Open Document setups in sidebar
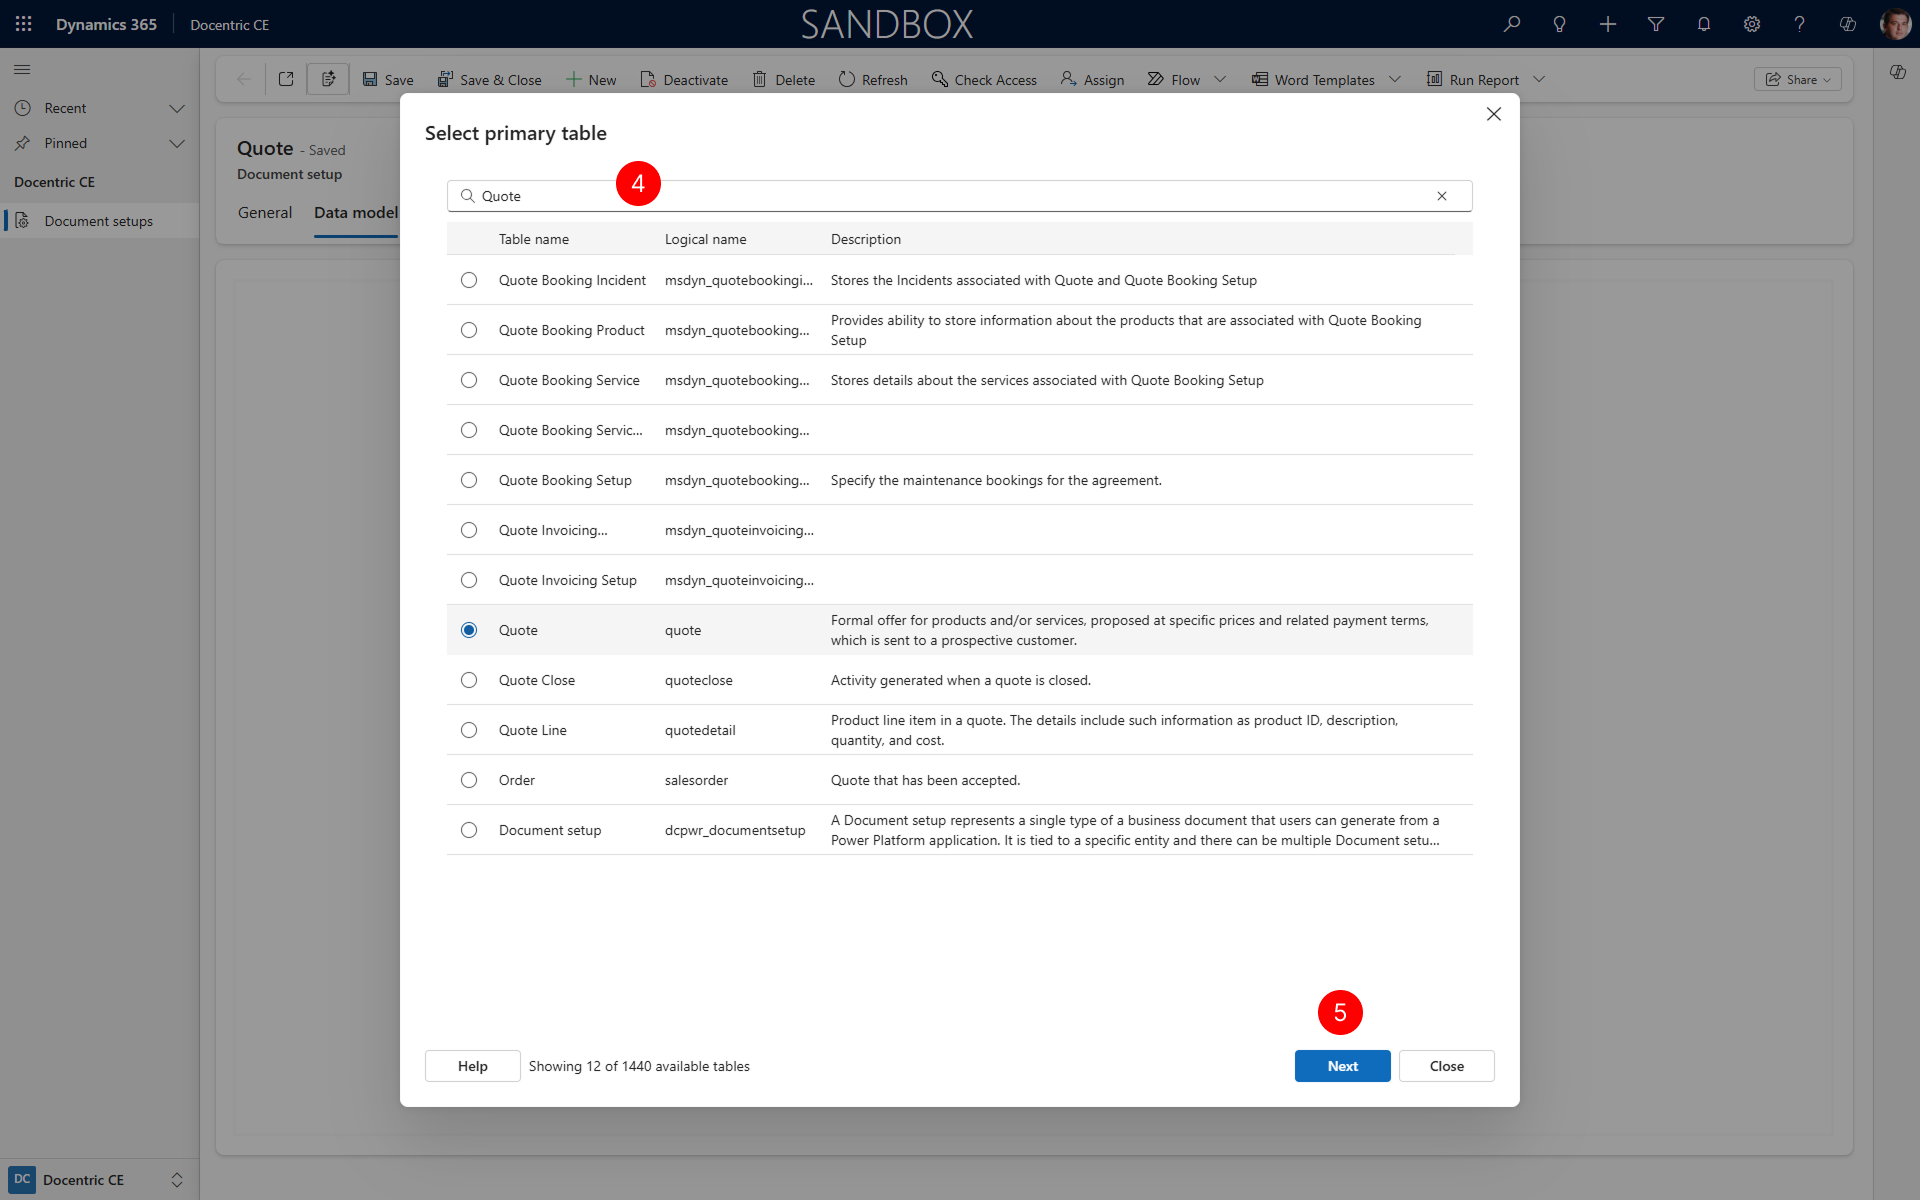The height and width of the screenshot is (1200, 1920). tap(99, 221)
